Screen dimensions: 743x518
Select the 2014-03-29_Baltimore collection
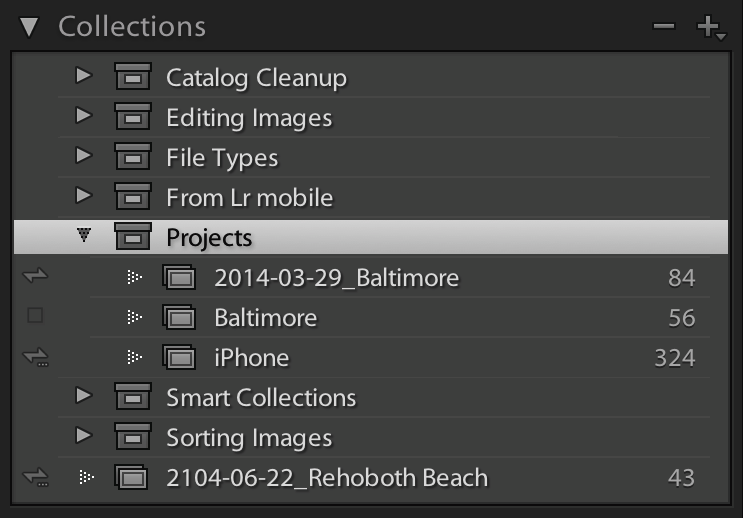(x=336, y=277)
